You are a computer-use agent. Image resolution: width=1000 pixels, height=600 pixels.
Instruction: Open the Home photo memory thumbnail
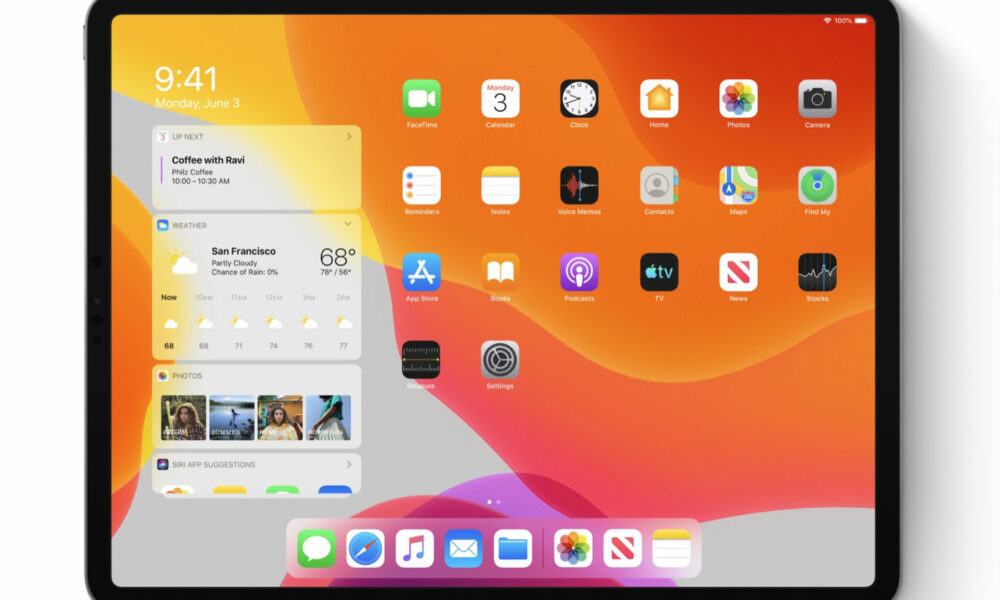tap(280, 418)
